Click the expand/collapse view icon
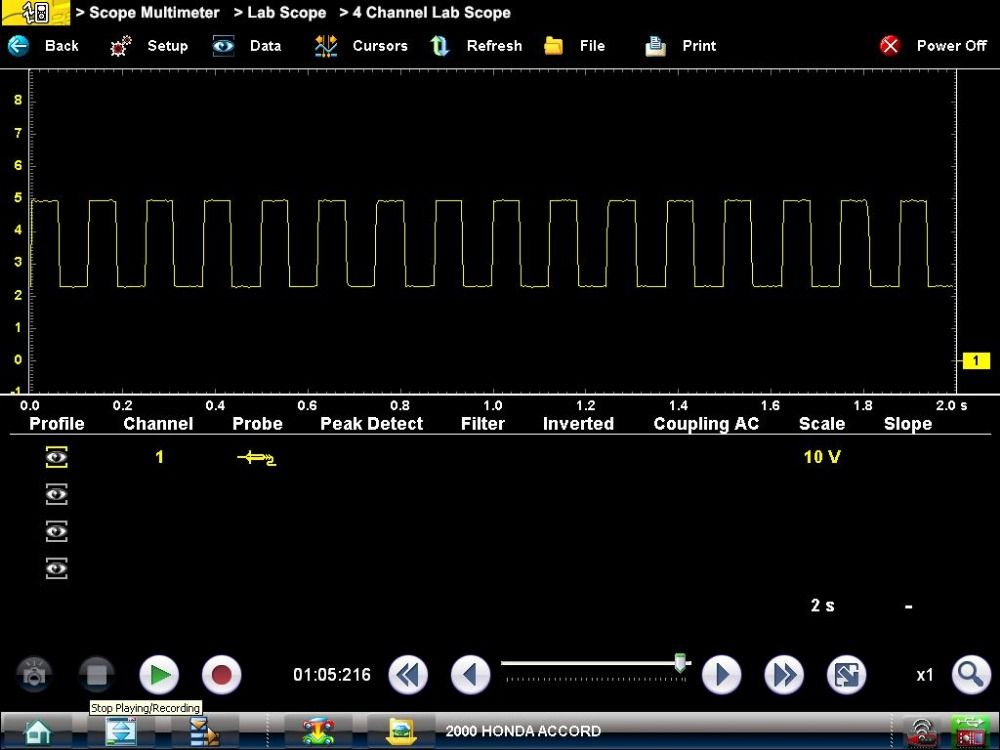The width and height of the screenshot is (1000, 750). pos(846,676)
